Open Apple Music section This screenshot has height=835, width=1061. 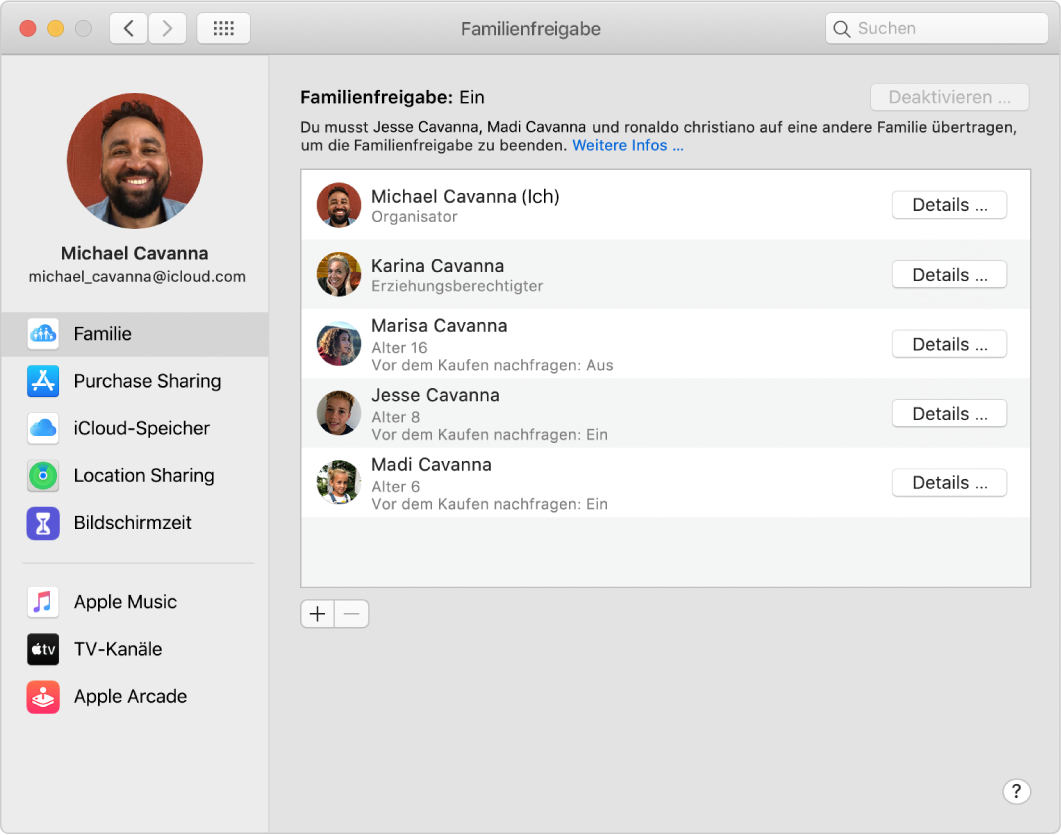[135, 602]
